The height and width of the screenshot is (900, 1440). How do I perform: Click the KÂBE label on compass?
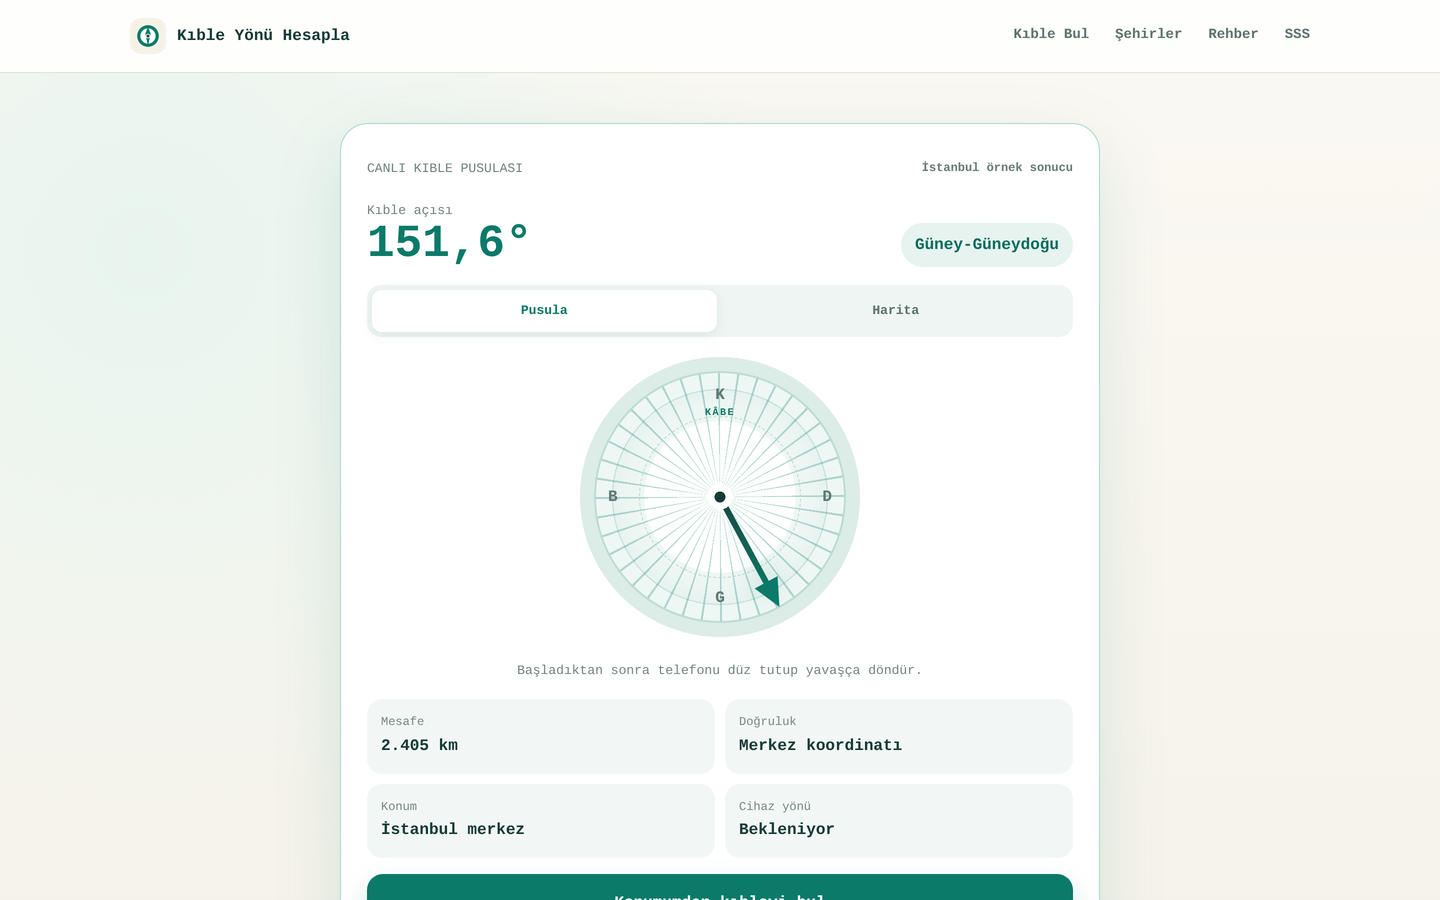click(720, 412)
